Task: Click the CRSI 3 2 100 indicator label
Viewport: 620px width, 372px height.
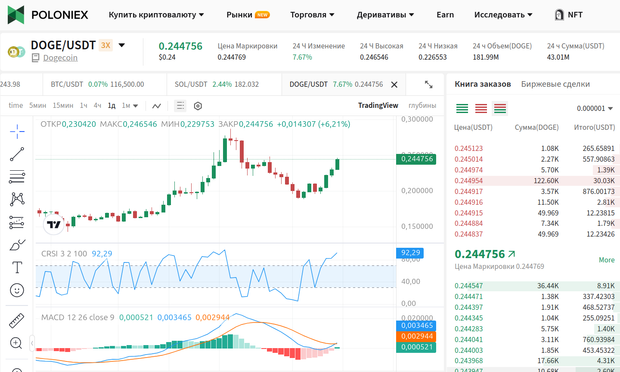Action: click(64, 254)
